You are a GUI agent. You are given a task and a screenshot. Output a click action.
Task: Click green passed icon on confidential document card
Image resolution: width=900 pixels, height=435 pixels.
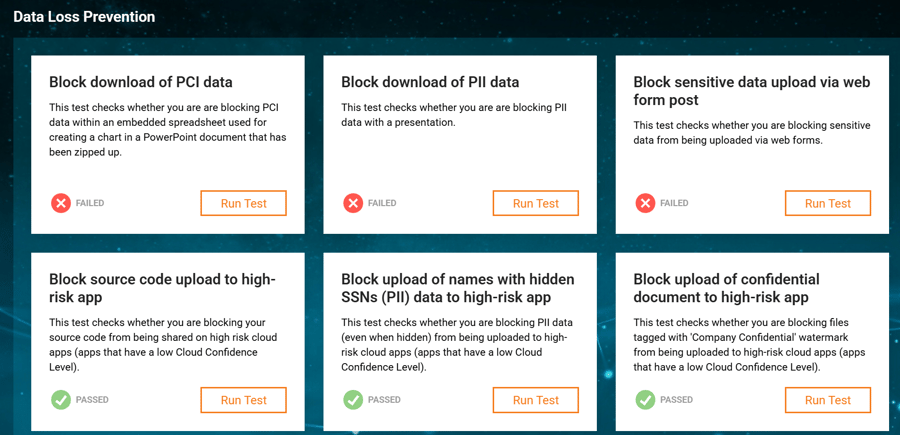645,400
